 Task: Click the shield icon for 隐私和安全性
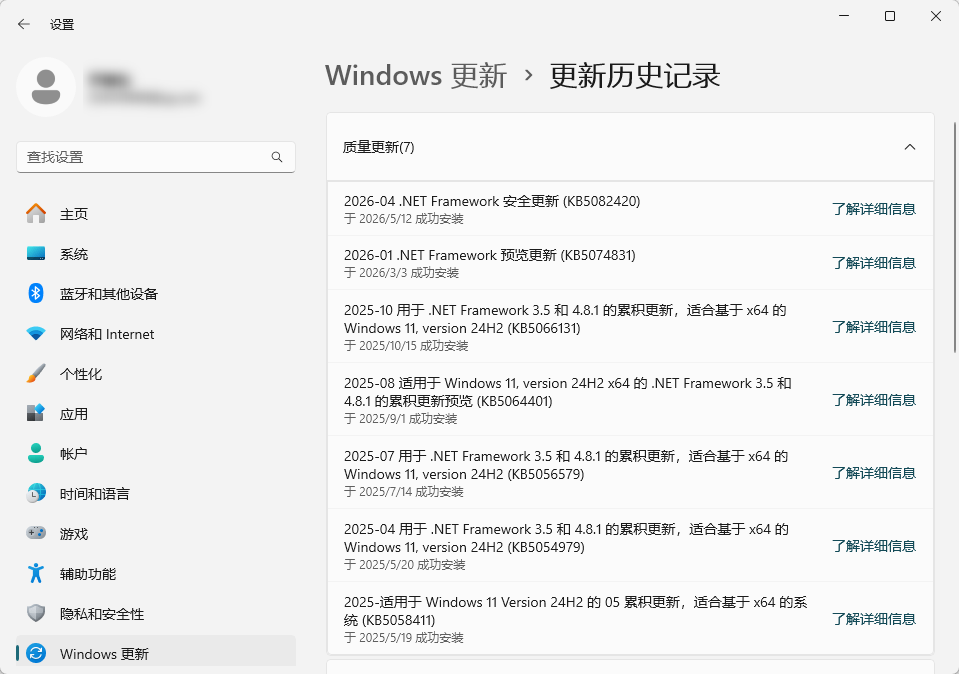click(36, 613)
